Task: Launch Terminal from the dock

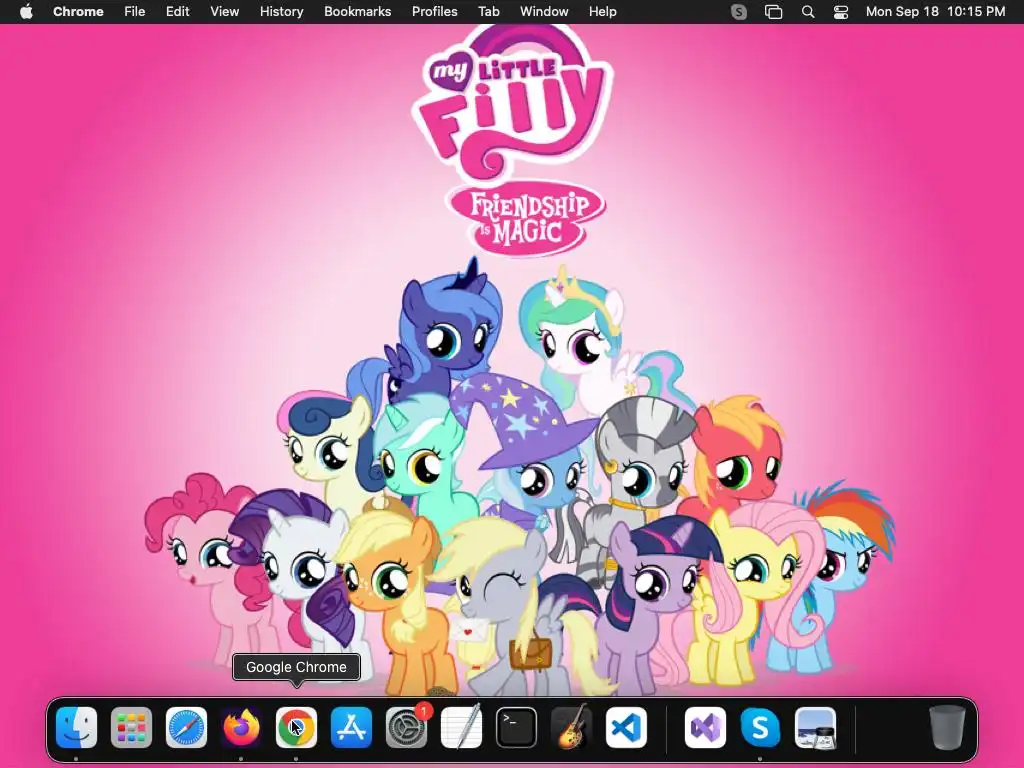Action: 516,728
